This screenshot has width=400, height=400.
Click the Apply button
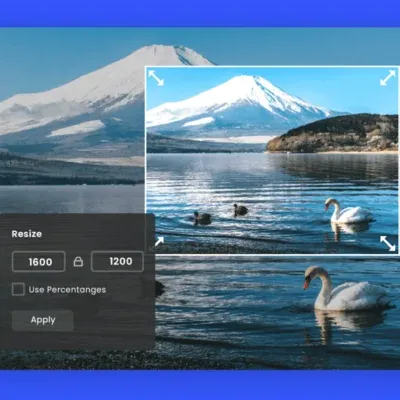coord(43,320)
